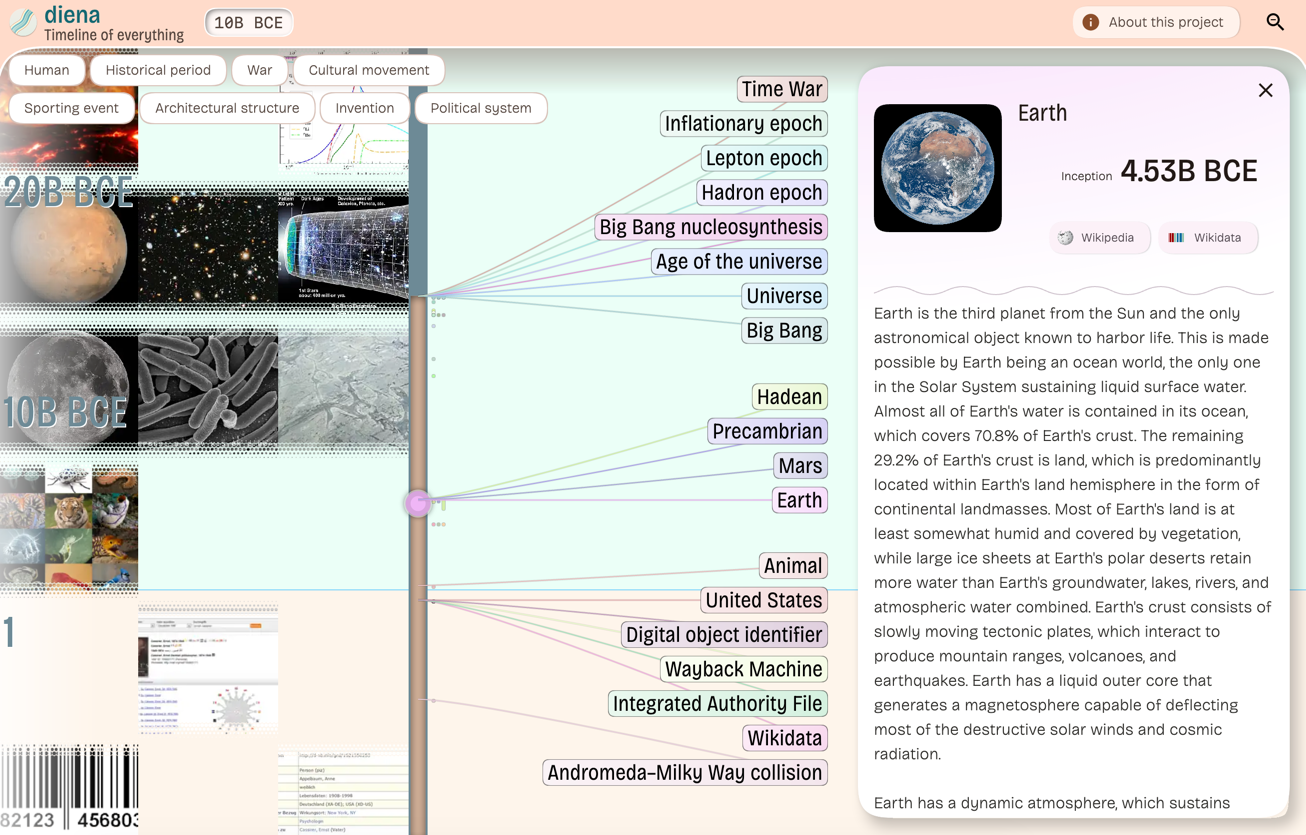The width and height of the screenshot is (1306, 835).
Task: Click the bacteria microscope thumbnail
Action: click(x=208, y=389)
